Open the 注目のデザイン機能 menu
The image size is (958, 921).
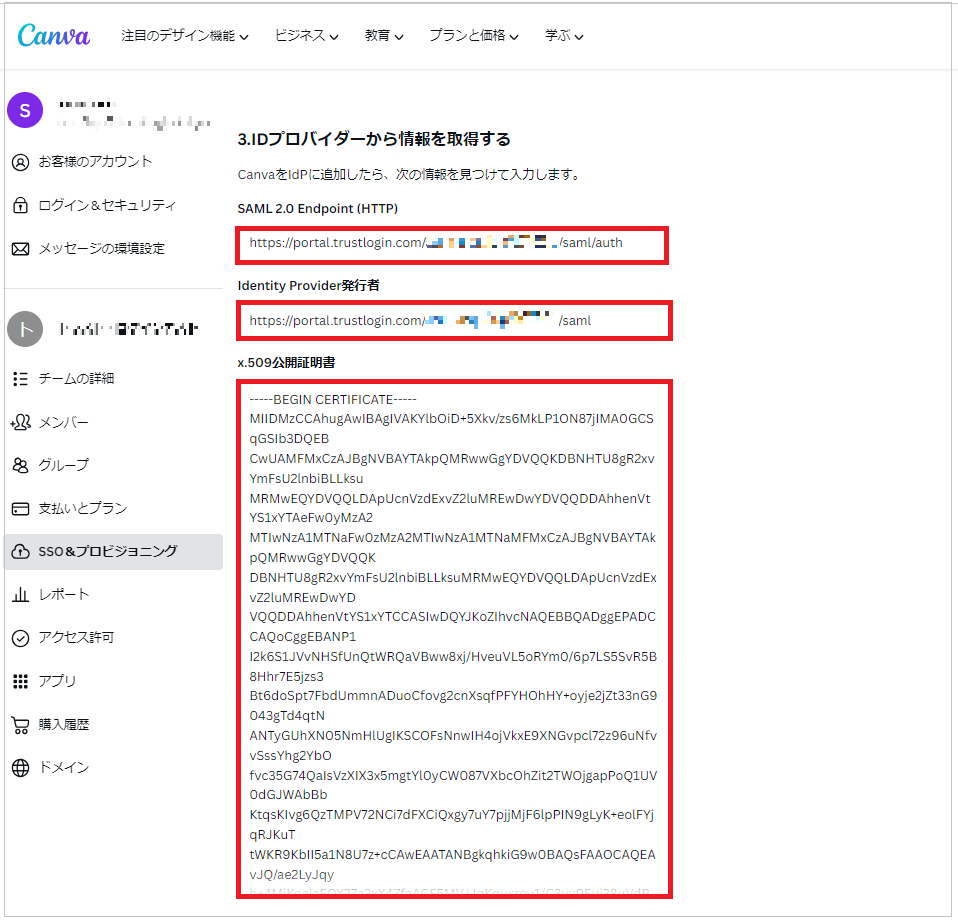185,36
